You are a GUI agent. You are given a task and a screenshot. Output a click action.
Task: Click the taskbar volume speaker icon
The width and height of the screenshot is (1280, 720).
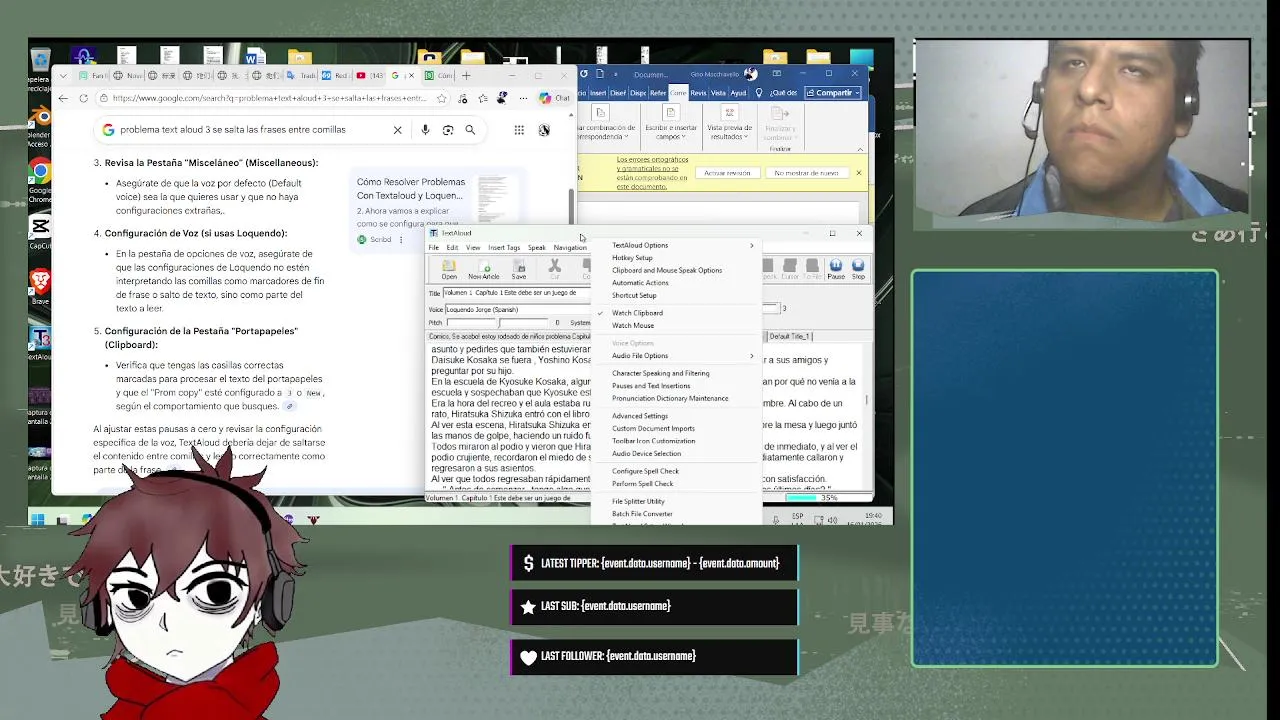(x=833, y=519)
